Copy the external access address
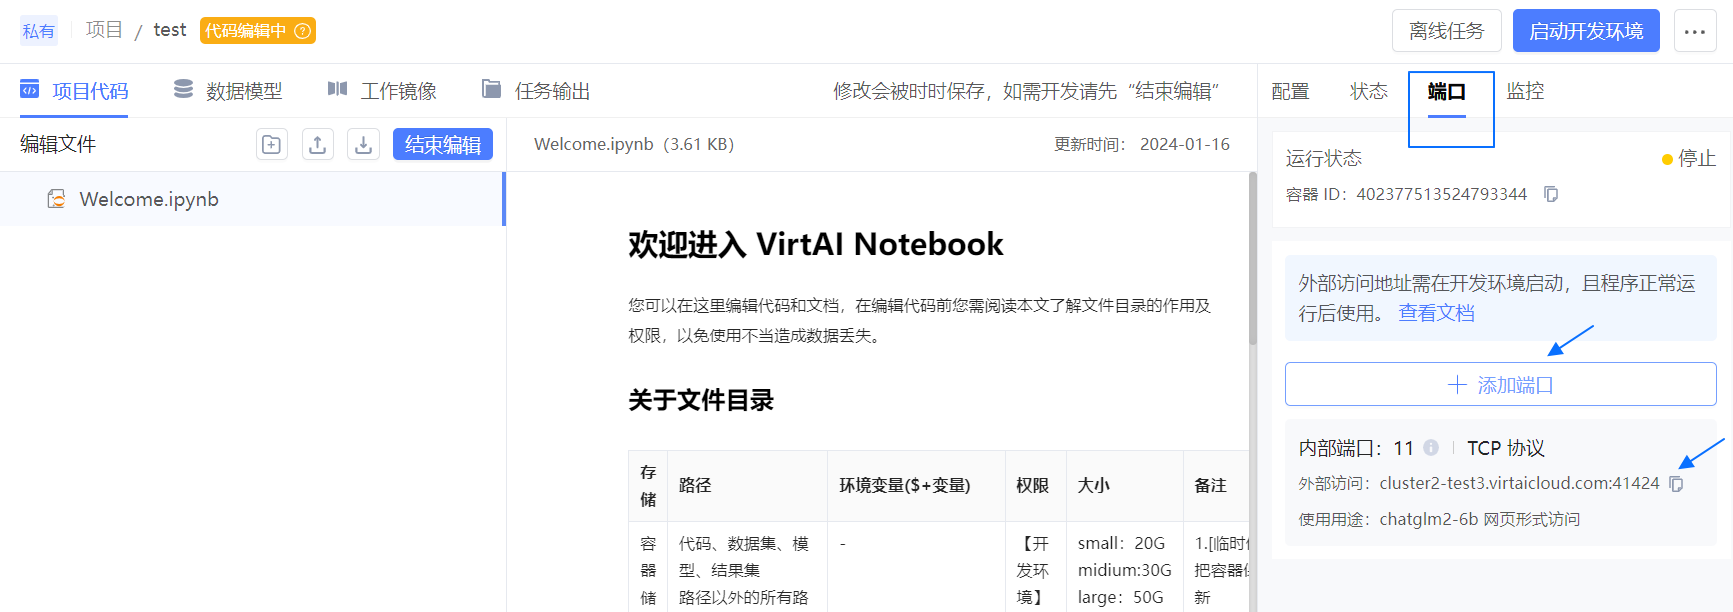Viewport: 1733px width, 612px height. click(1677, 484)
